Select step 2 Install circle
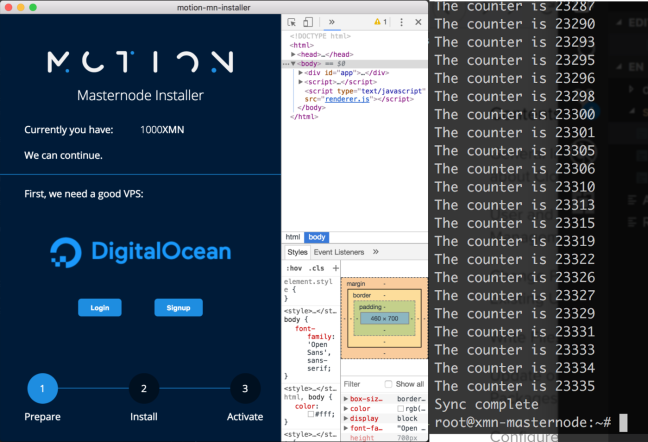This screenshot has width=648, height=442. click(x=144, y=388)
